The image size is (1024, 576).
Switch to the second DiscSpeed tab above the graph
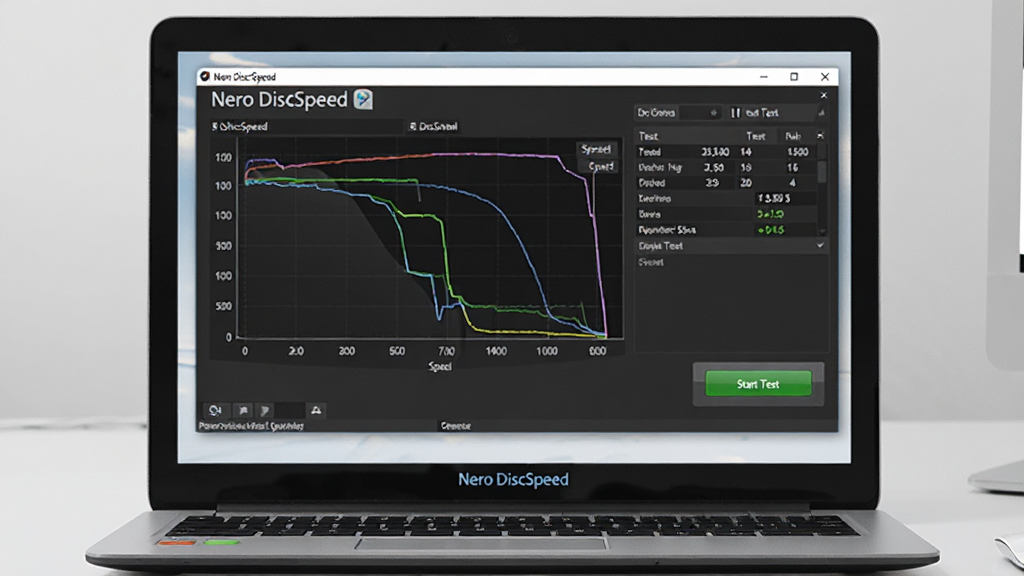(434, 126)
